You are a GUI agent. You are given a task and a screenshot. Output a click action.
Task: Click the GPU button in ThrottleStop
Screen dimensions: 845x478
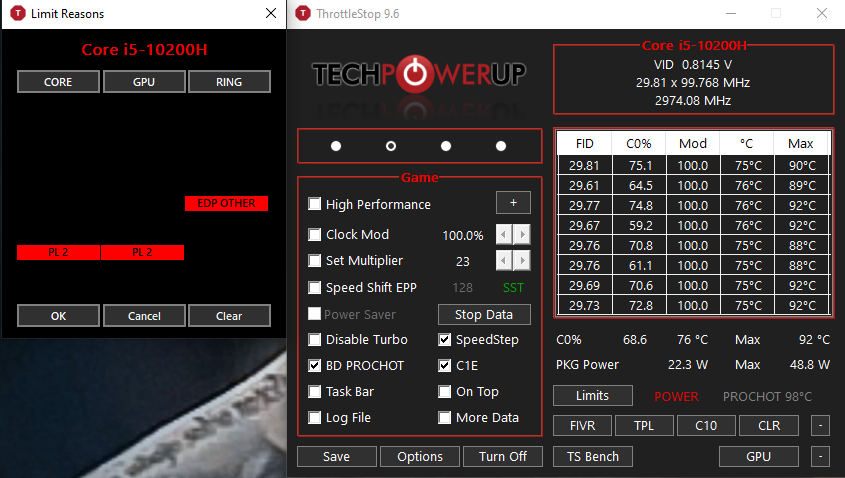point(758,457)
